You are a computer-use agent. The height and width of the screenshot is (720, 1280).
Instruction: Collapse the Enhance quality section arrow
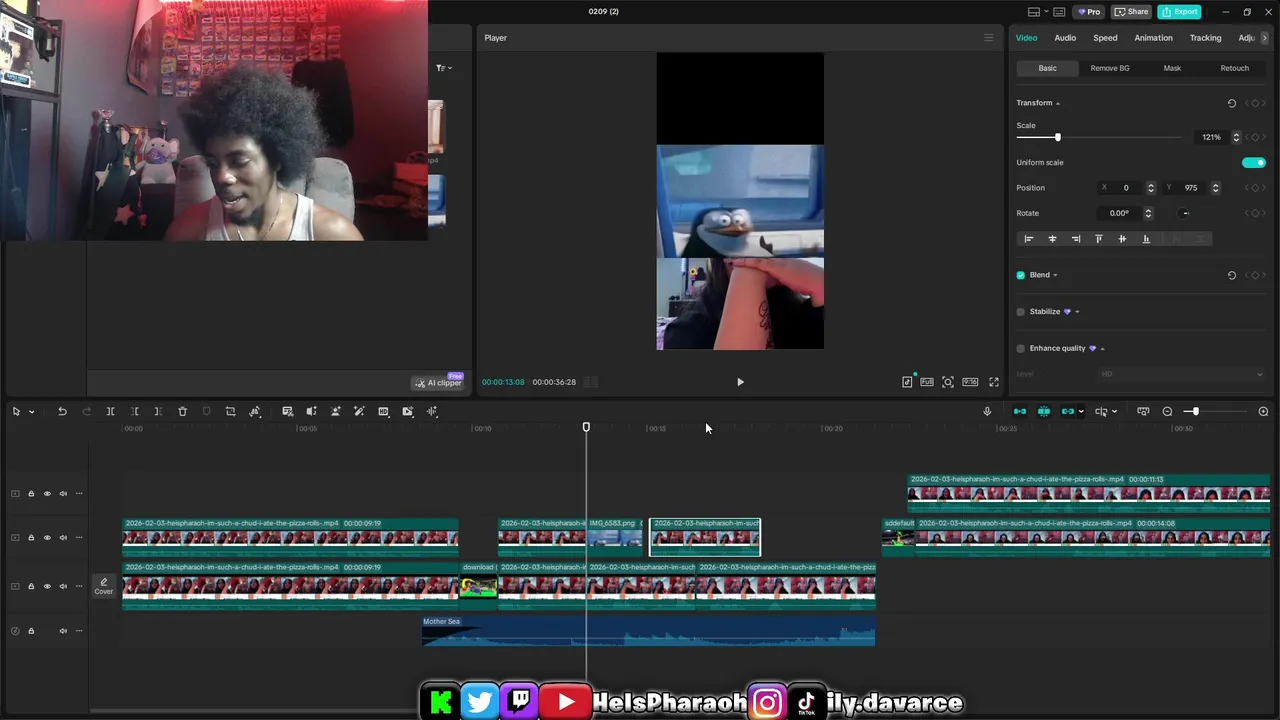(x=1102, y=348)
